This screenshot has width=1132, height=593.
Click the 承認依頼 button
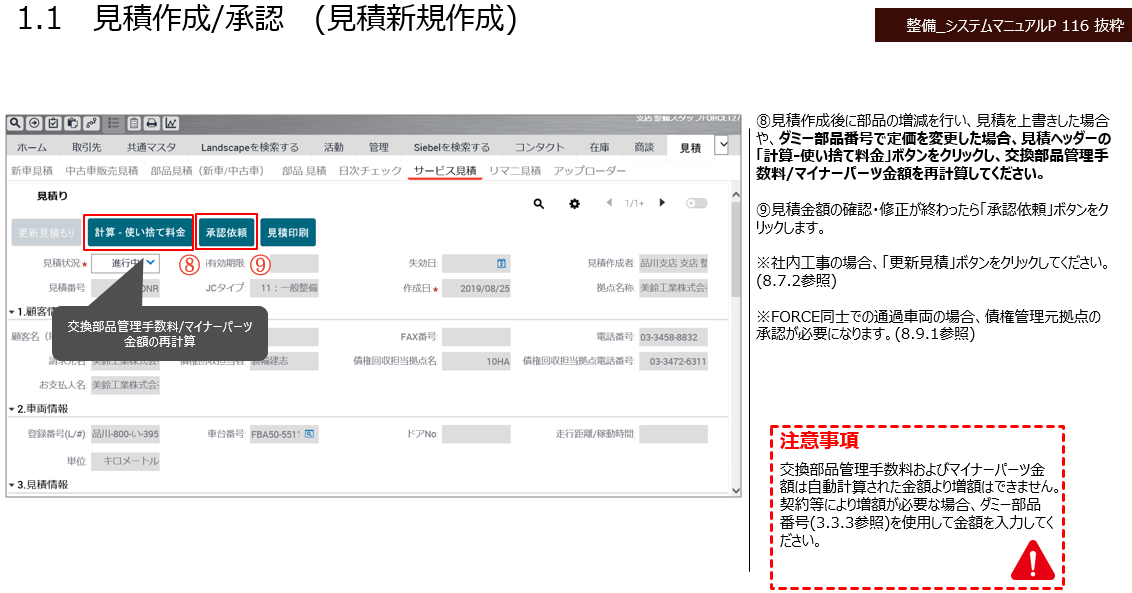(x=227, y=232)
